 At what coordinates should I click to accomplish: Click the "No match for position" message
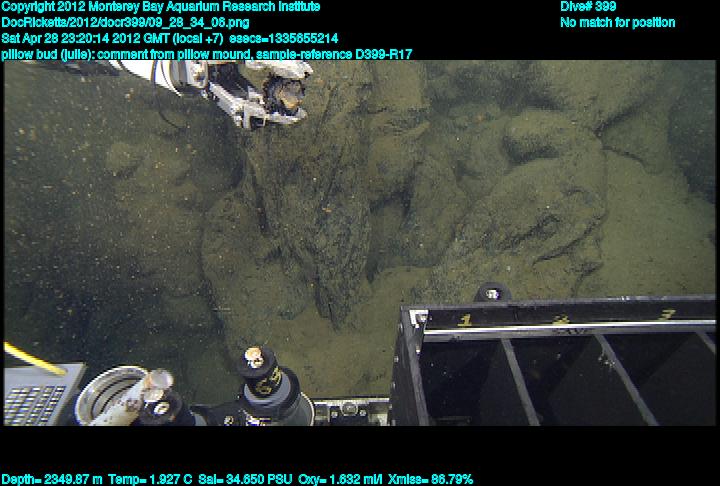[x=617, y=22]
